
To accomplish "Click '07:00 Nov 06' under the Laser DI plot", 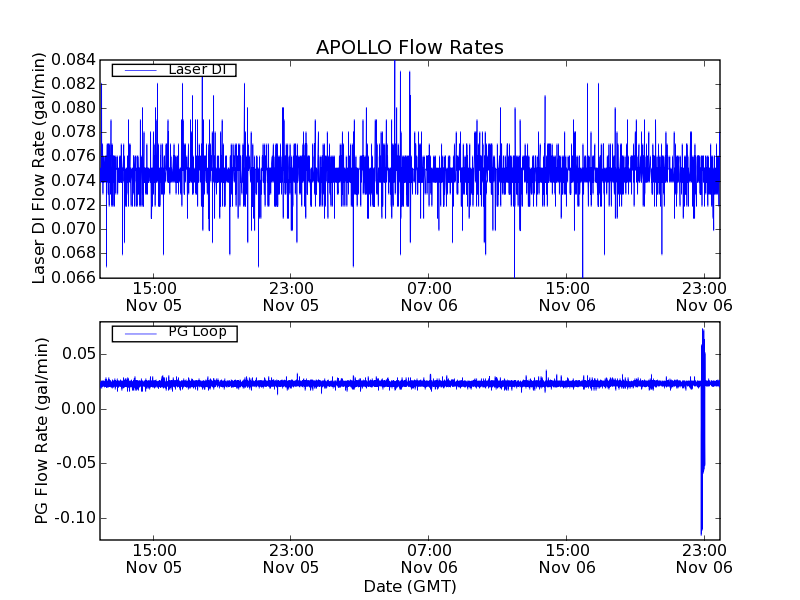I will click(429, 297).
